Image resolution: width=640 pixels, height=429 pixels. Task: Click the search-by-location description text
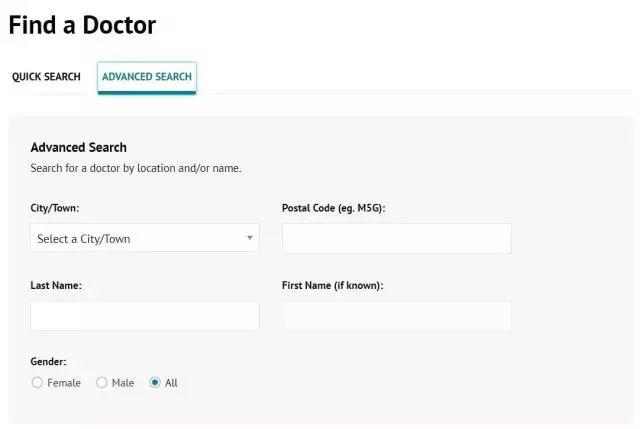[x=136, y=168]
